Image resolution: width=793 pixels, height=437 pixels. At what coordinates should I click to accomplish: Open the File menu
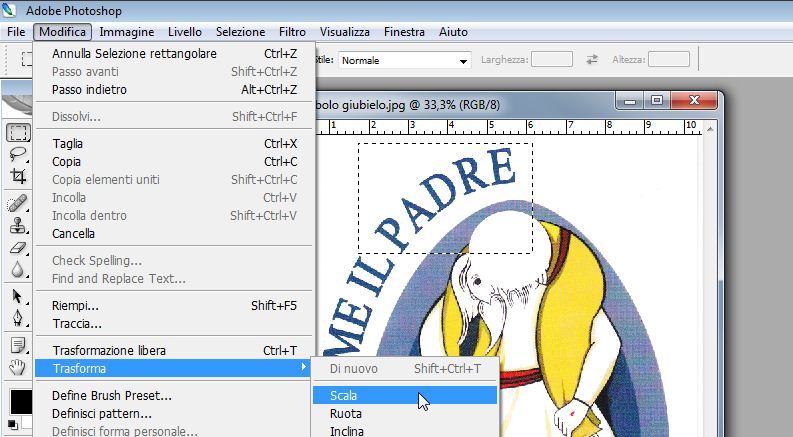tap(16, 32)
